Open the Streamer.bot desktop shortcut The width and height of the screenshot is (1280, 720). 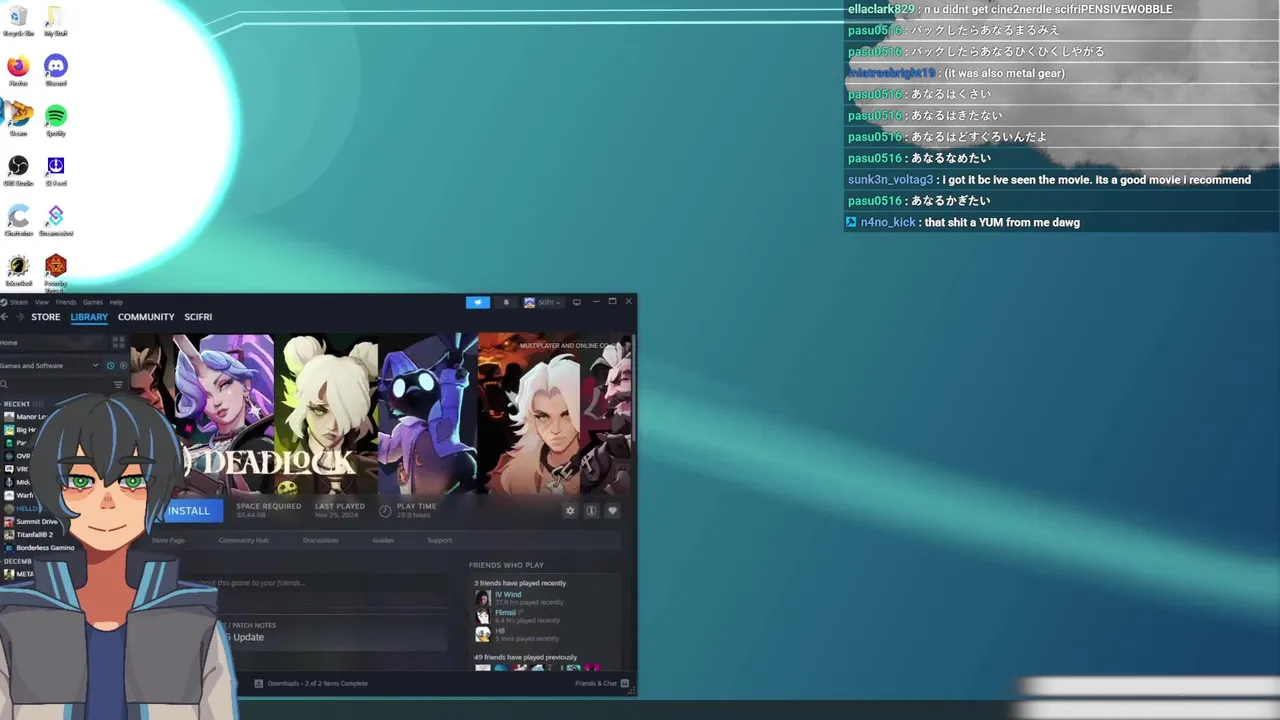[55, 220]
